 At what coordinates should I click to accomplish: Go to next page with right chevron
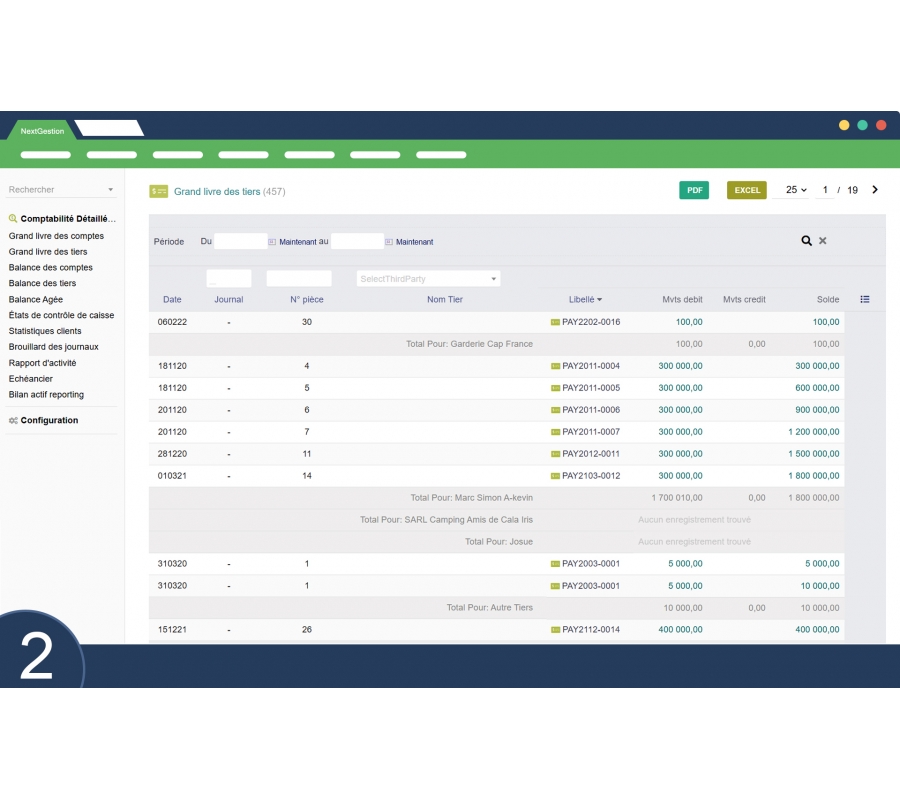[x=875, y=190]
